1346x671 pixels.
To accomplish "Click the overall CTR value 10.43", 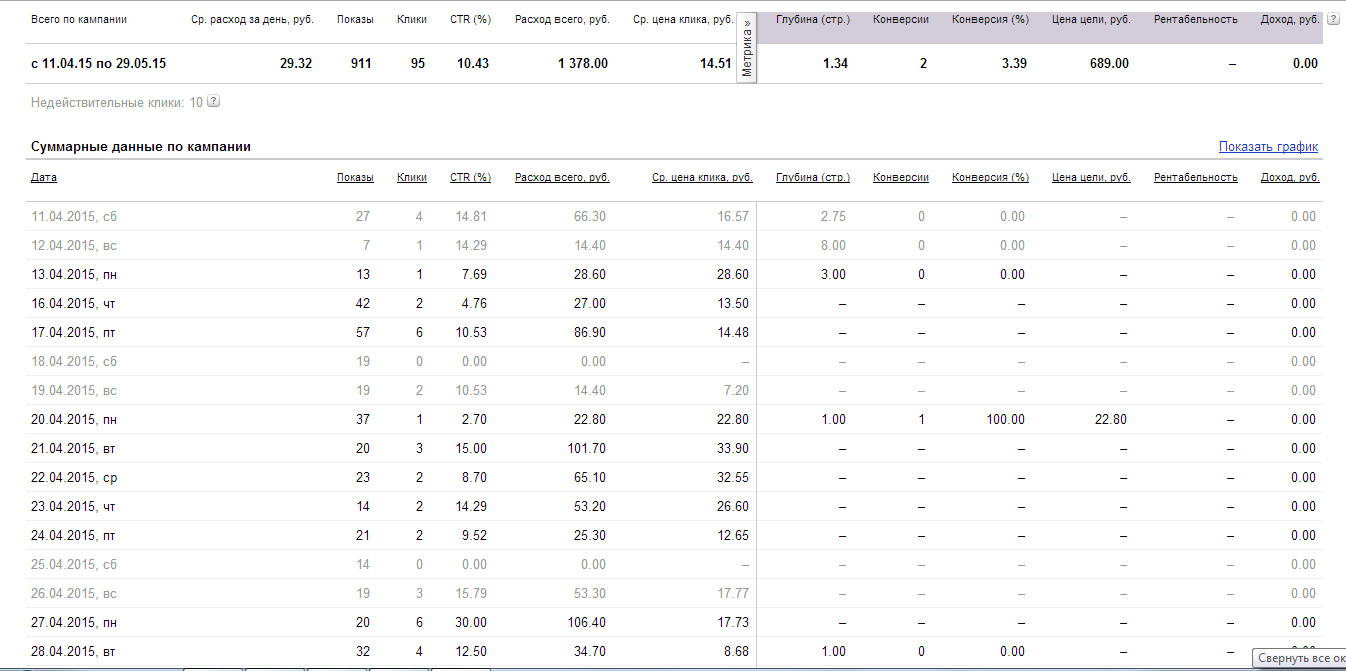I will (473, 64).
